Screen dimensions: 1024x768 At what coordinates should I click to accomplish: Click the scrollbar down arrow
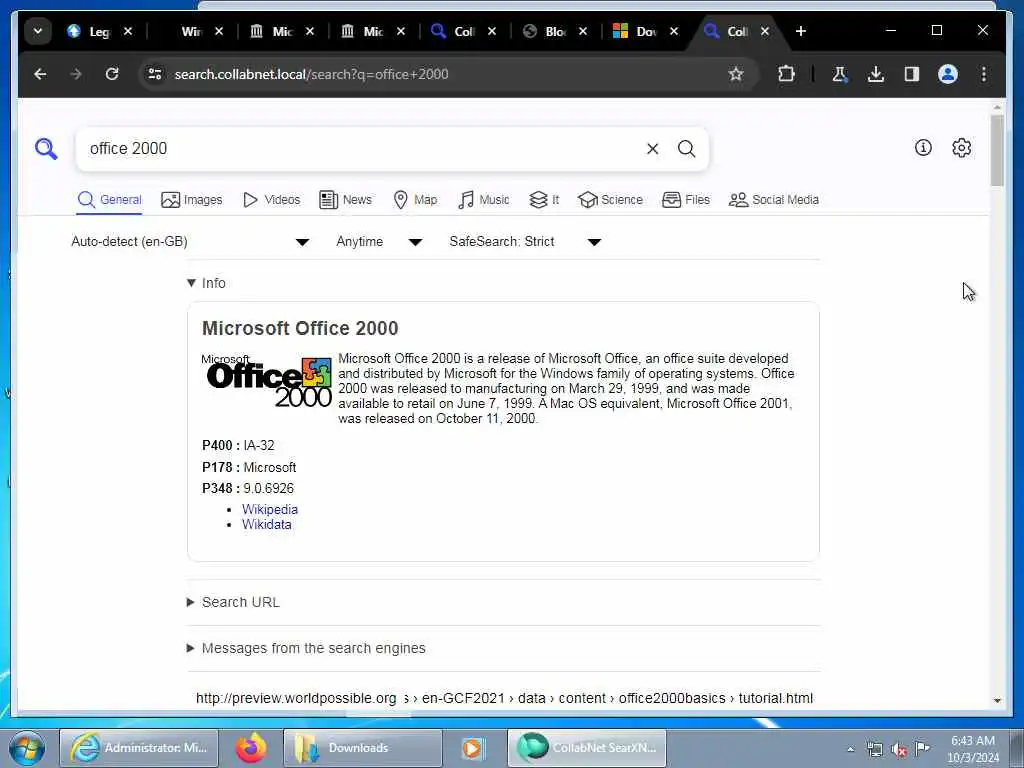click(997, 700)
